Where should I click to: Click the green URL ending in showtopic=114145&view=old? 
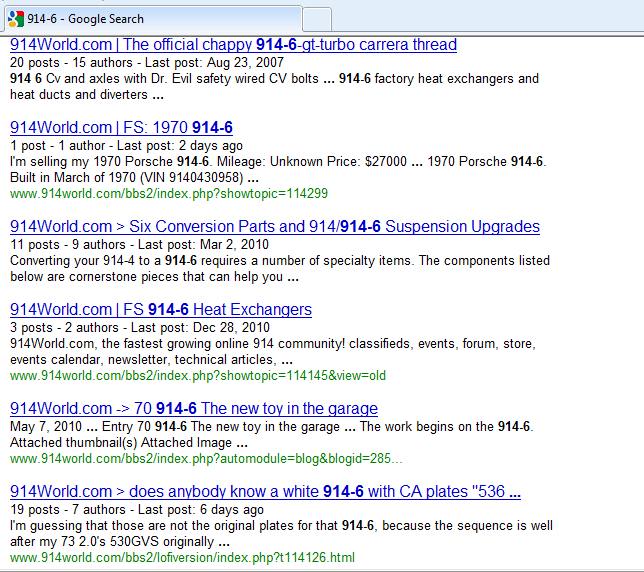pos(197,376)
